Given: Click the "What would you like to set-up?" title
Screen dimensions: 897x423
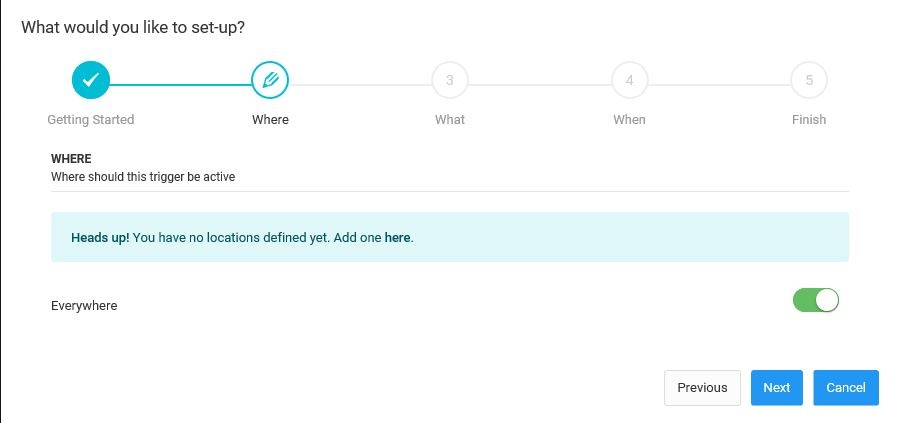Looking at the screenshot, I should tap(133, 27).
